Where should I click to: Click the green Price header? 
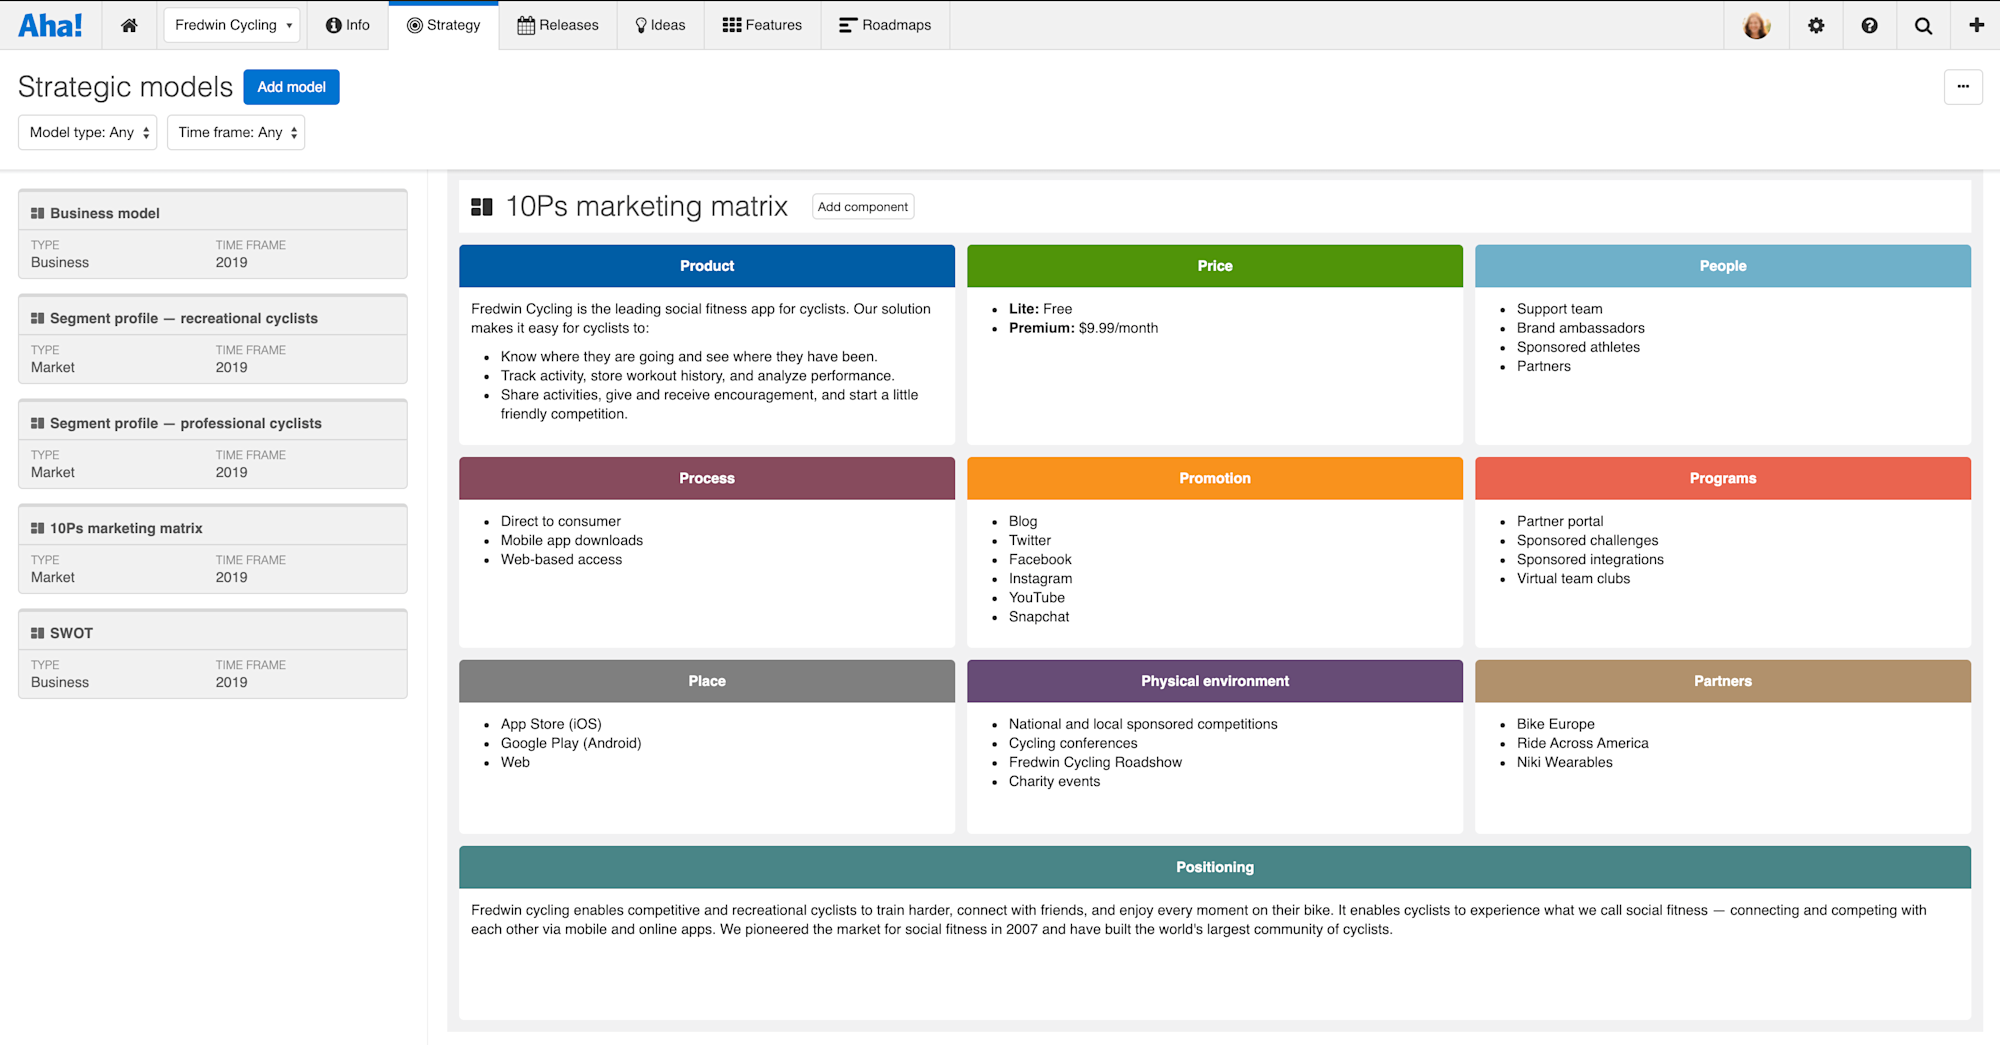(1215, 266)
